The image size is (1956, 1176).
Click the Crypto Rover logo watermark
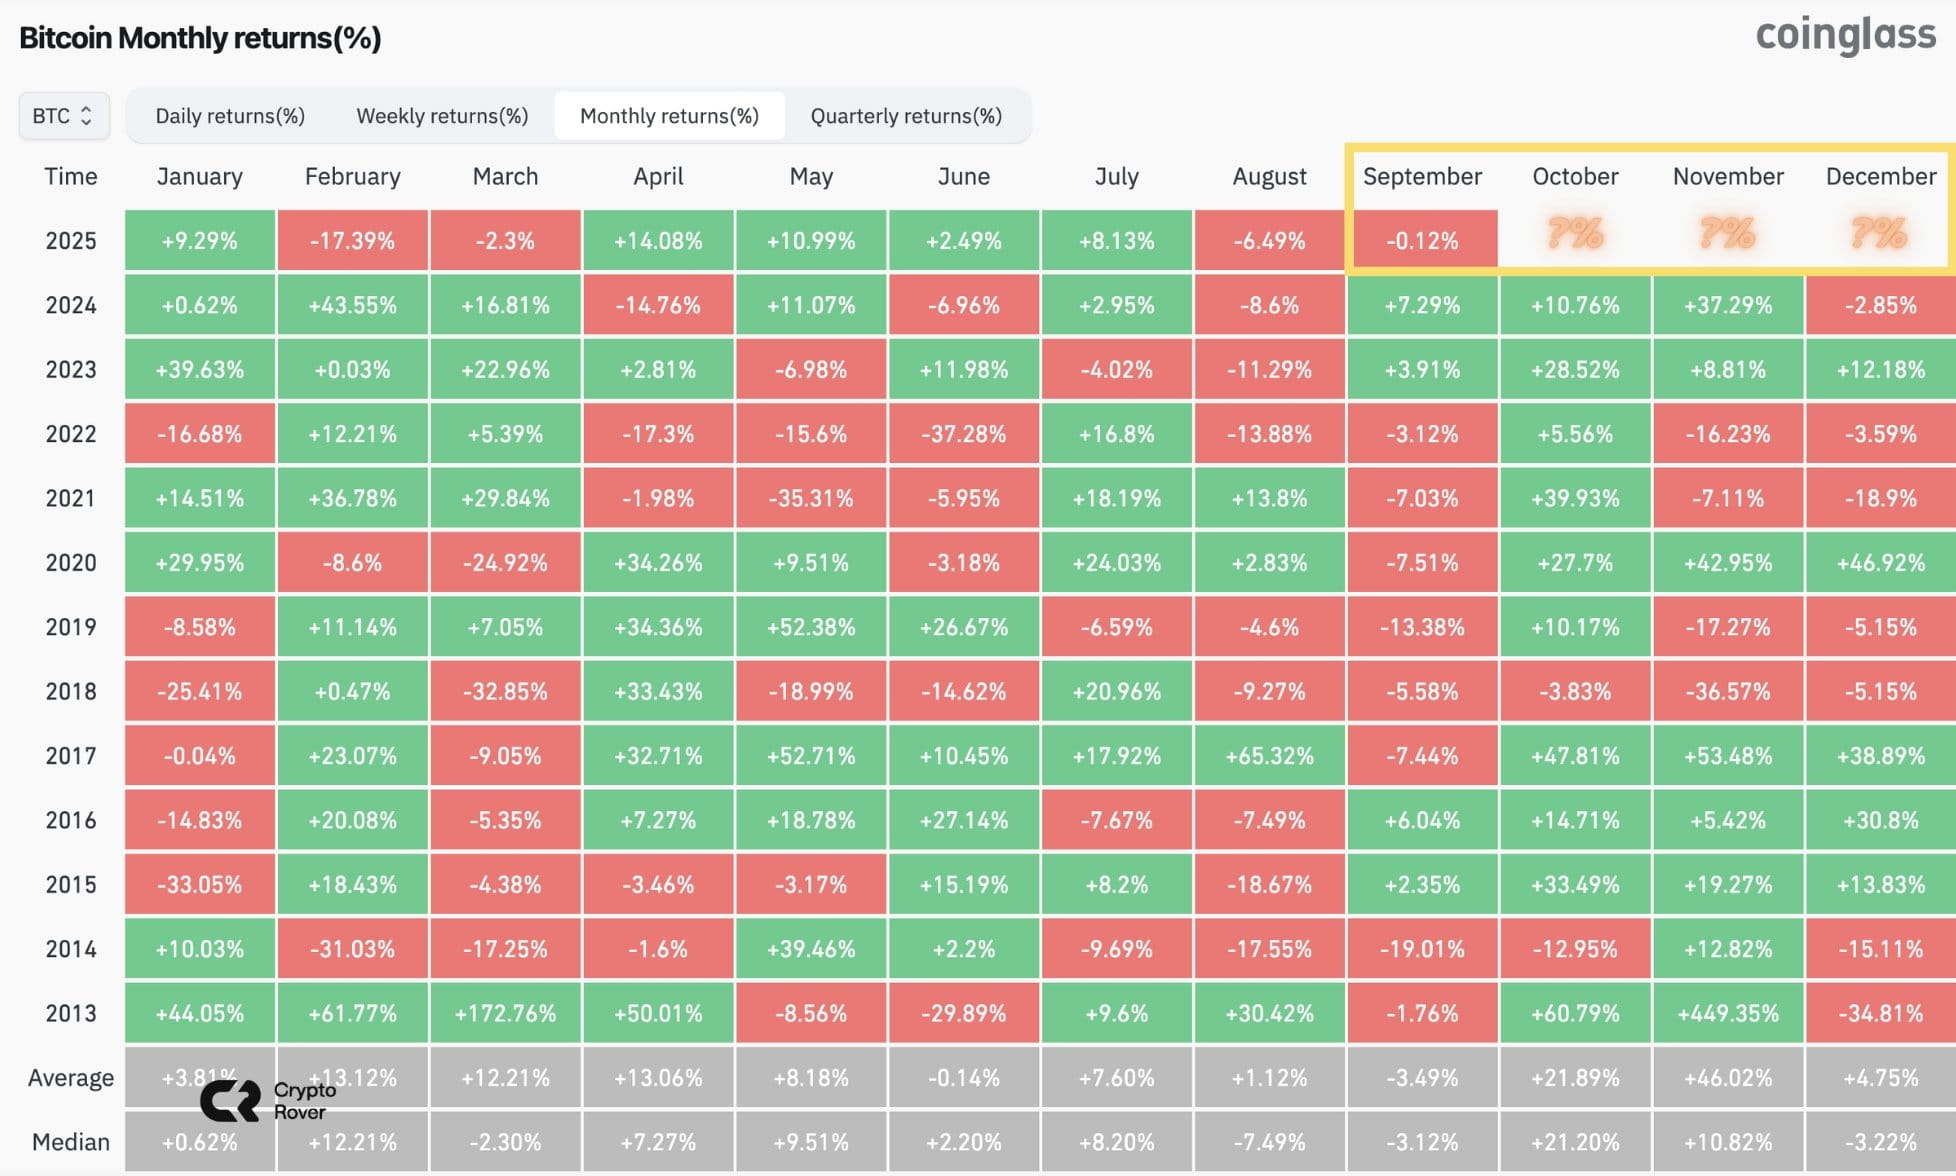click(268, 1101)
